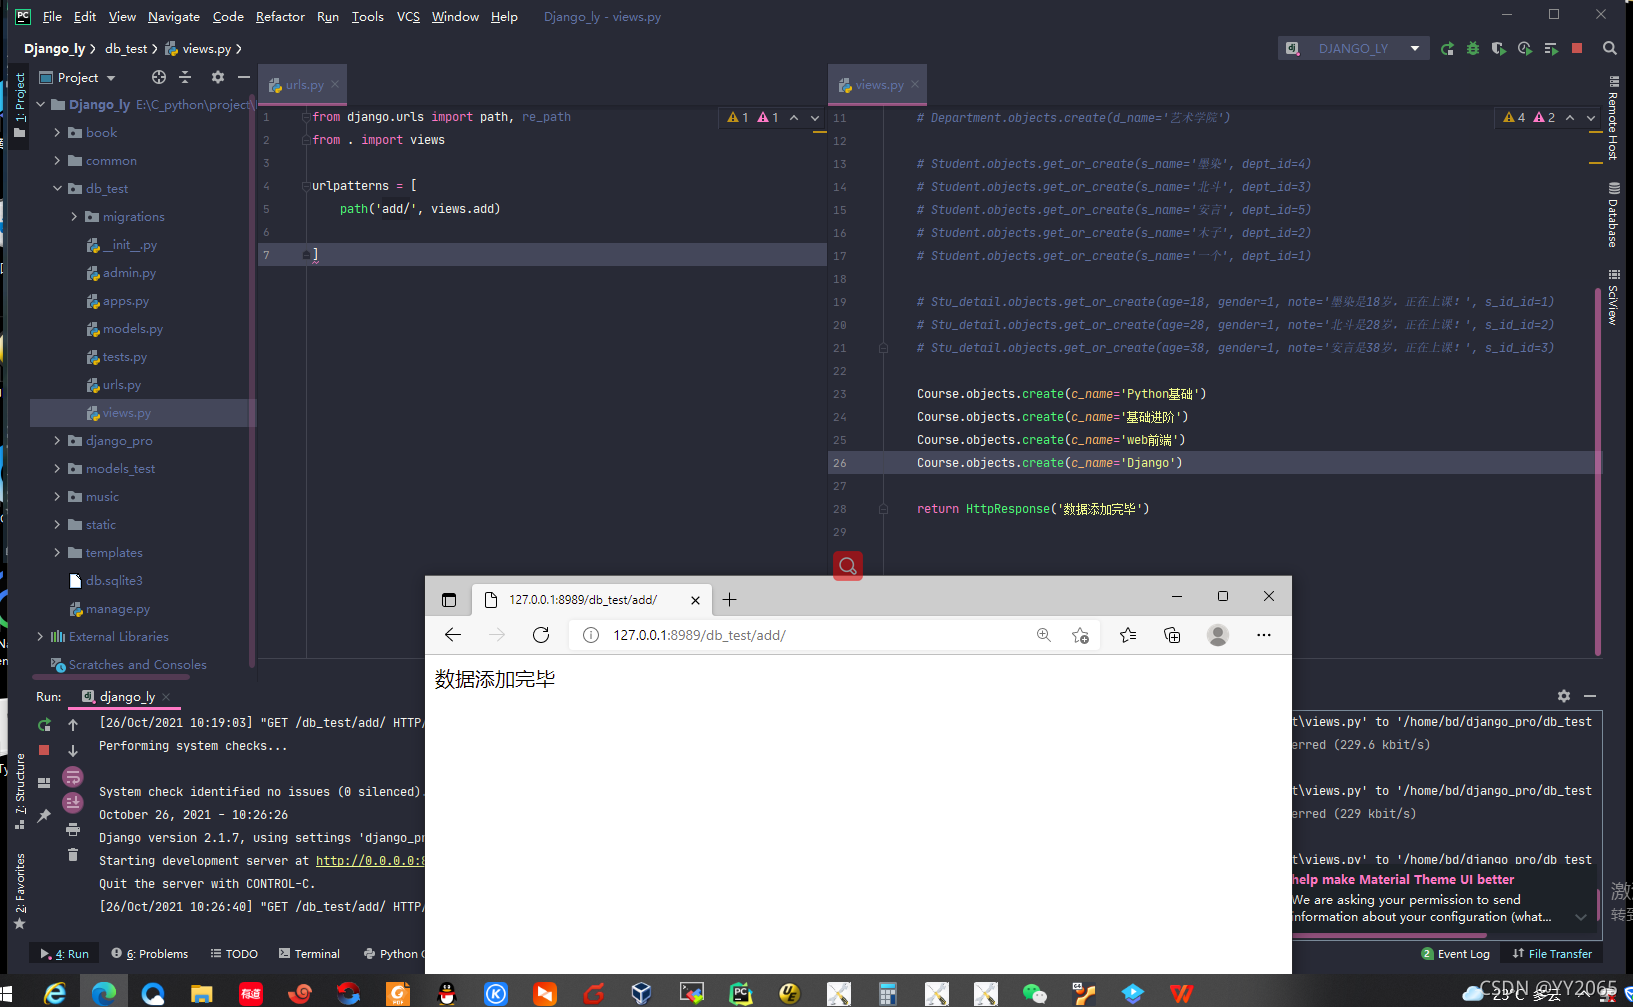This screenshot has width=1633, height=1007.
Task: Clear all Run console output
Action: (73, 854)
